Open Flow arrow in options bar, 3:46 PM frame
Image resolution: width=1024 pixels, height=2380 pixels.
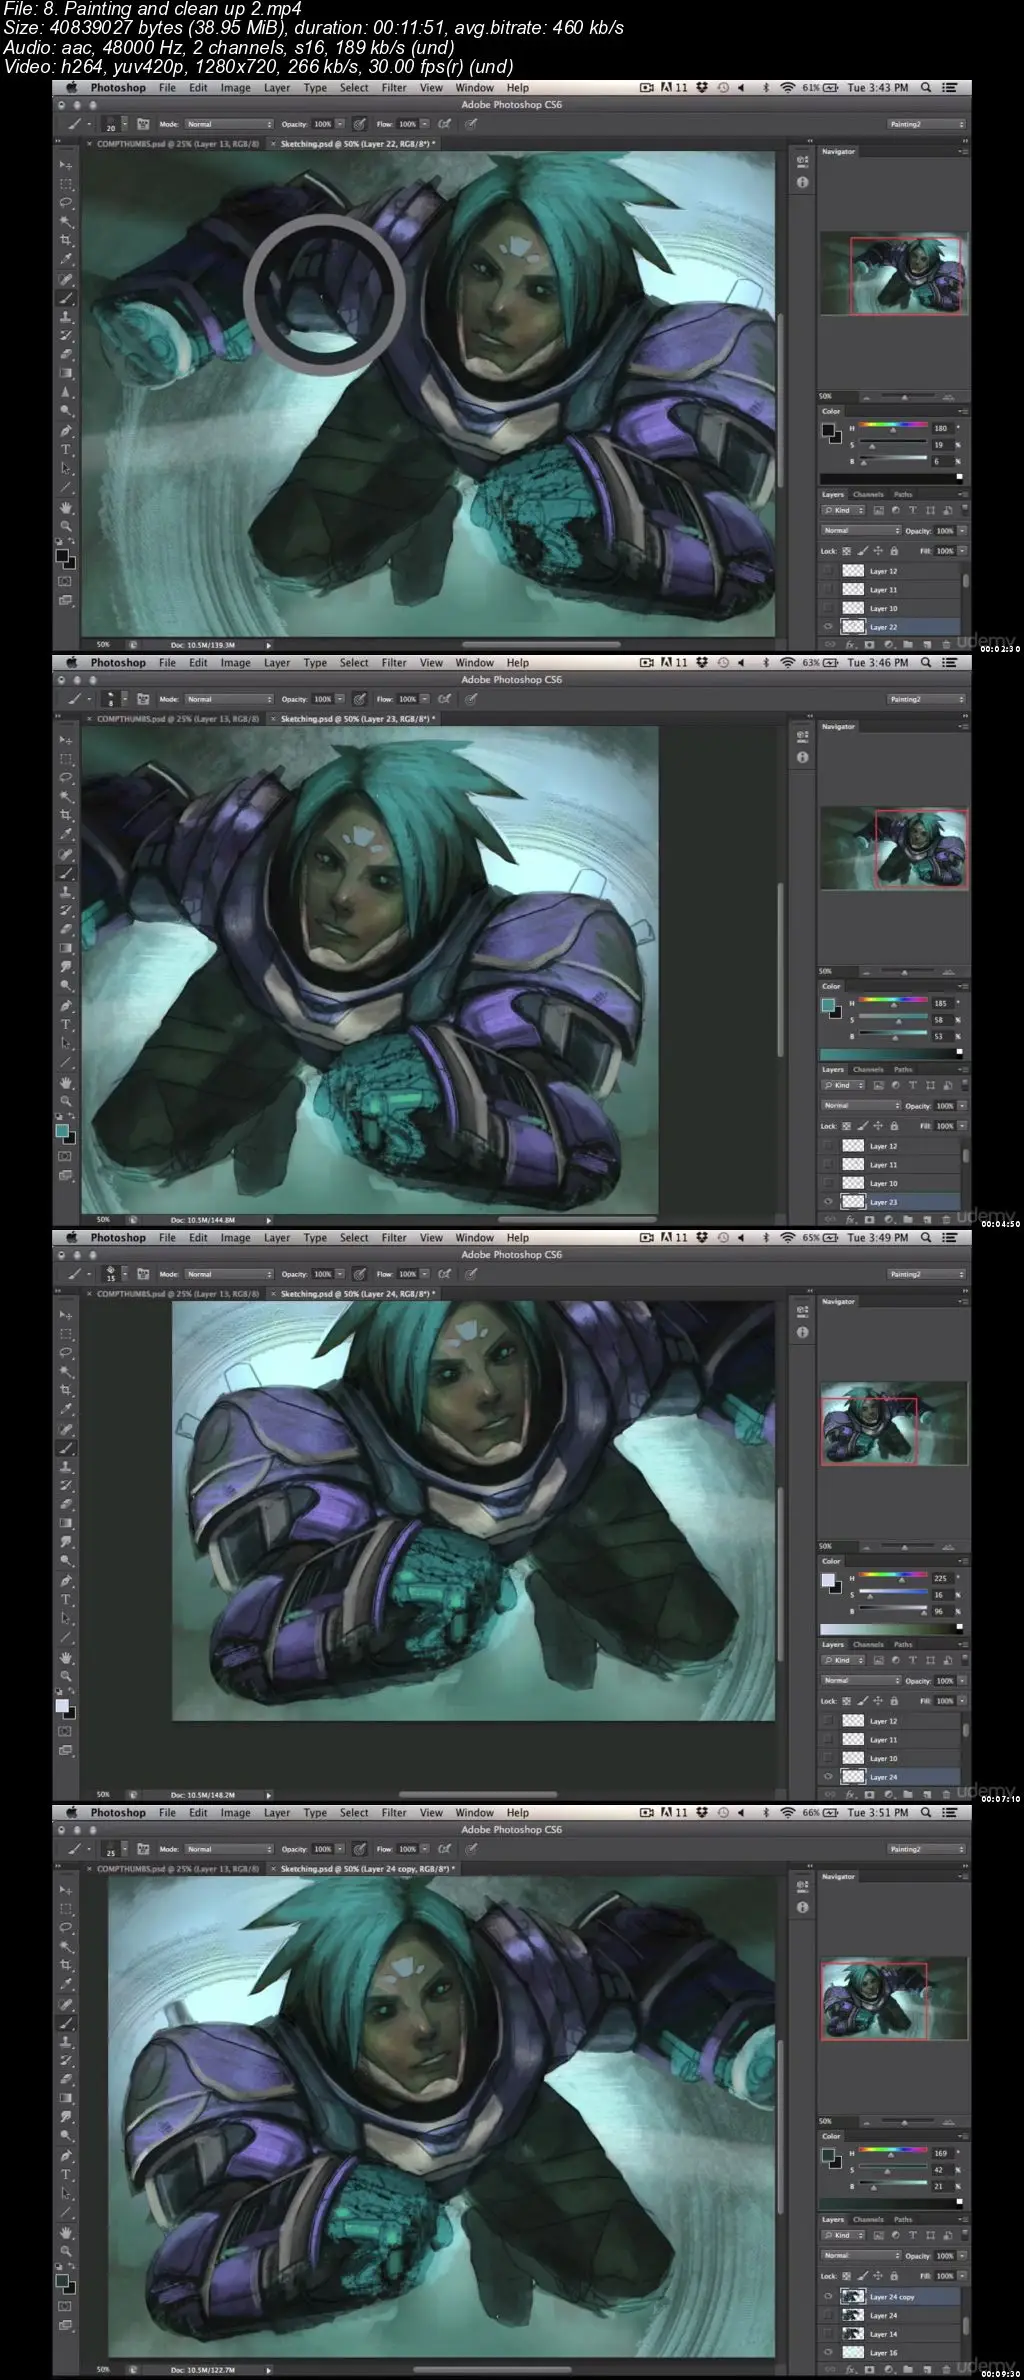pos(425,700)
